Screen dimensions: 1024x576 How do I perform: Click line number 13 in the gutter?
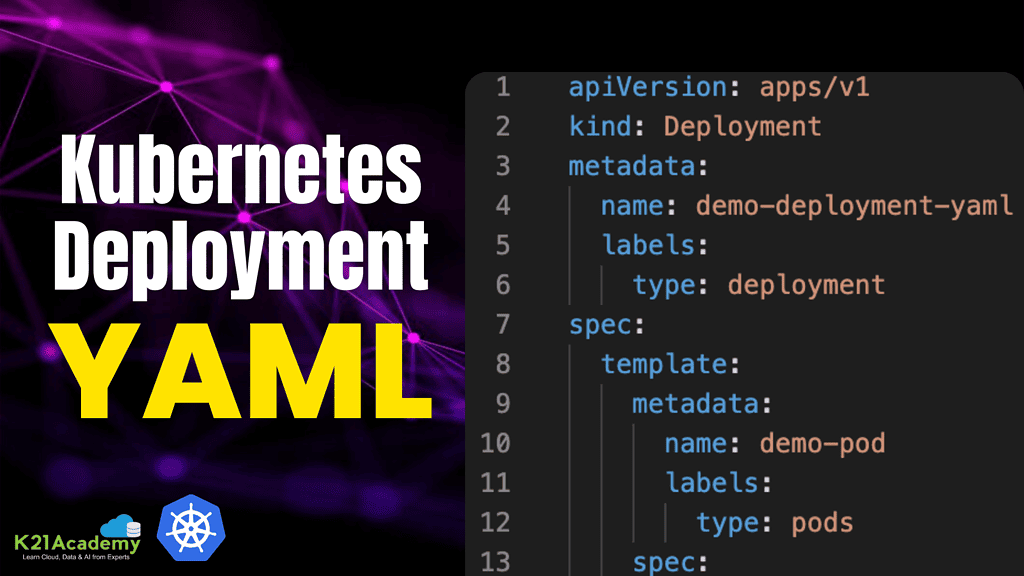point(495,561)
